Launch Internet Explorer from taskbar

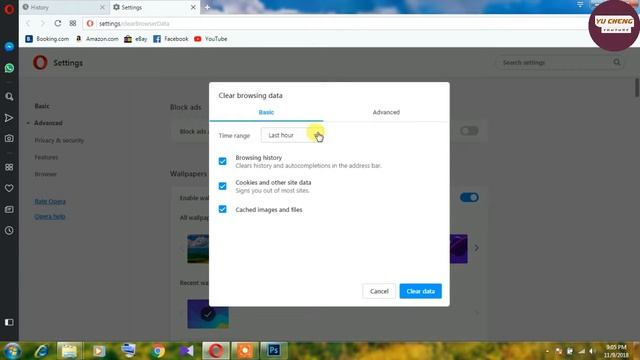pos(41,351)
